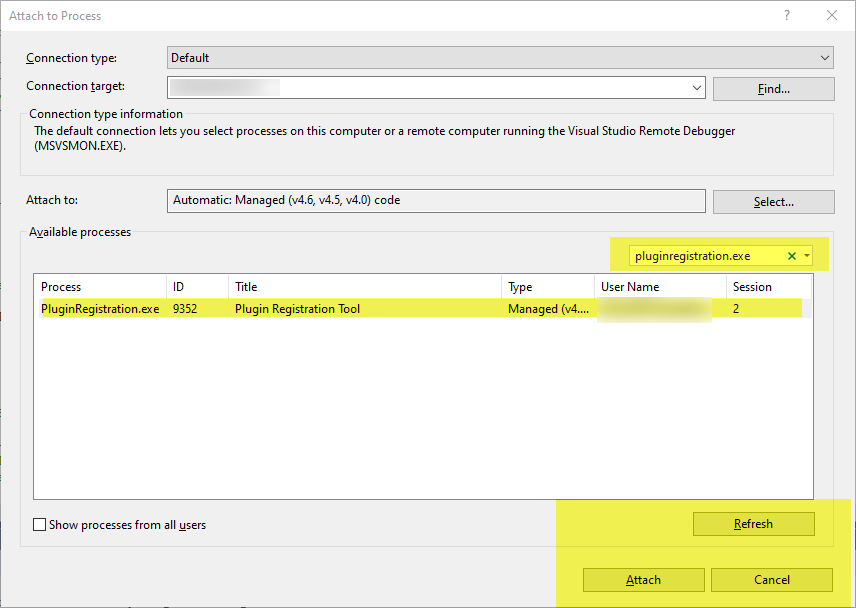Click session value 2 cell
This screenshot has height=608, width=856.
pyautogui.click(x=736, y=309)
